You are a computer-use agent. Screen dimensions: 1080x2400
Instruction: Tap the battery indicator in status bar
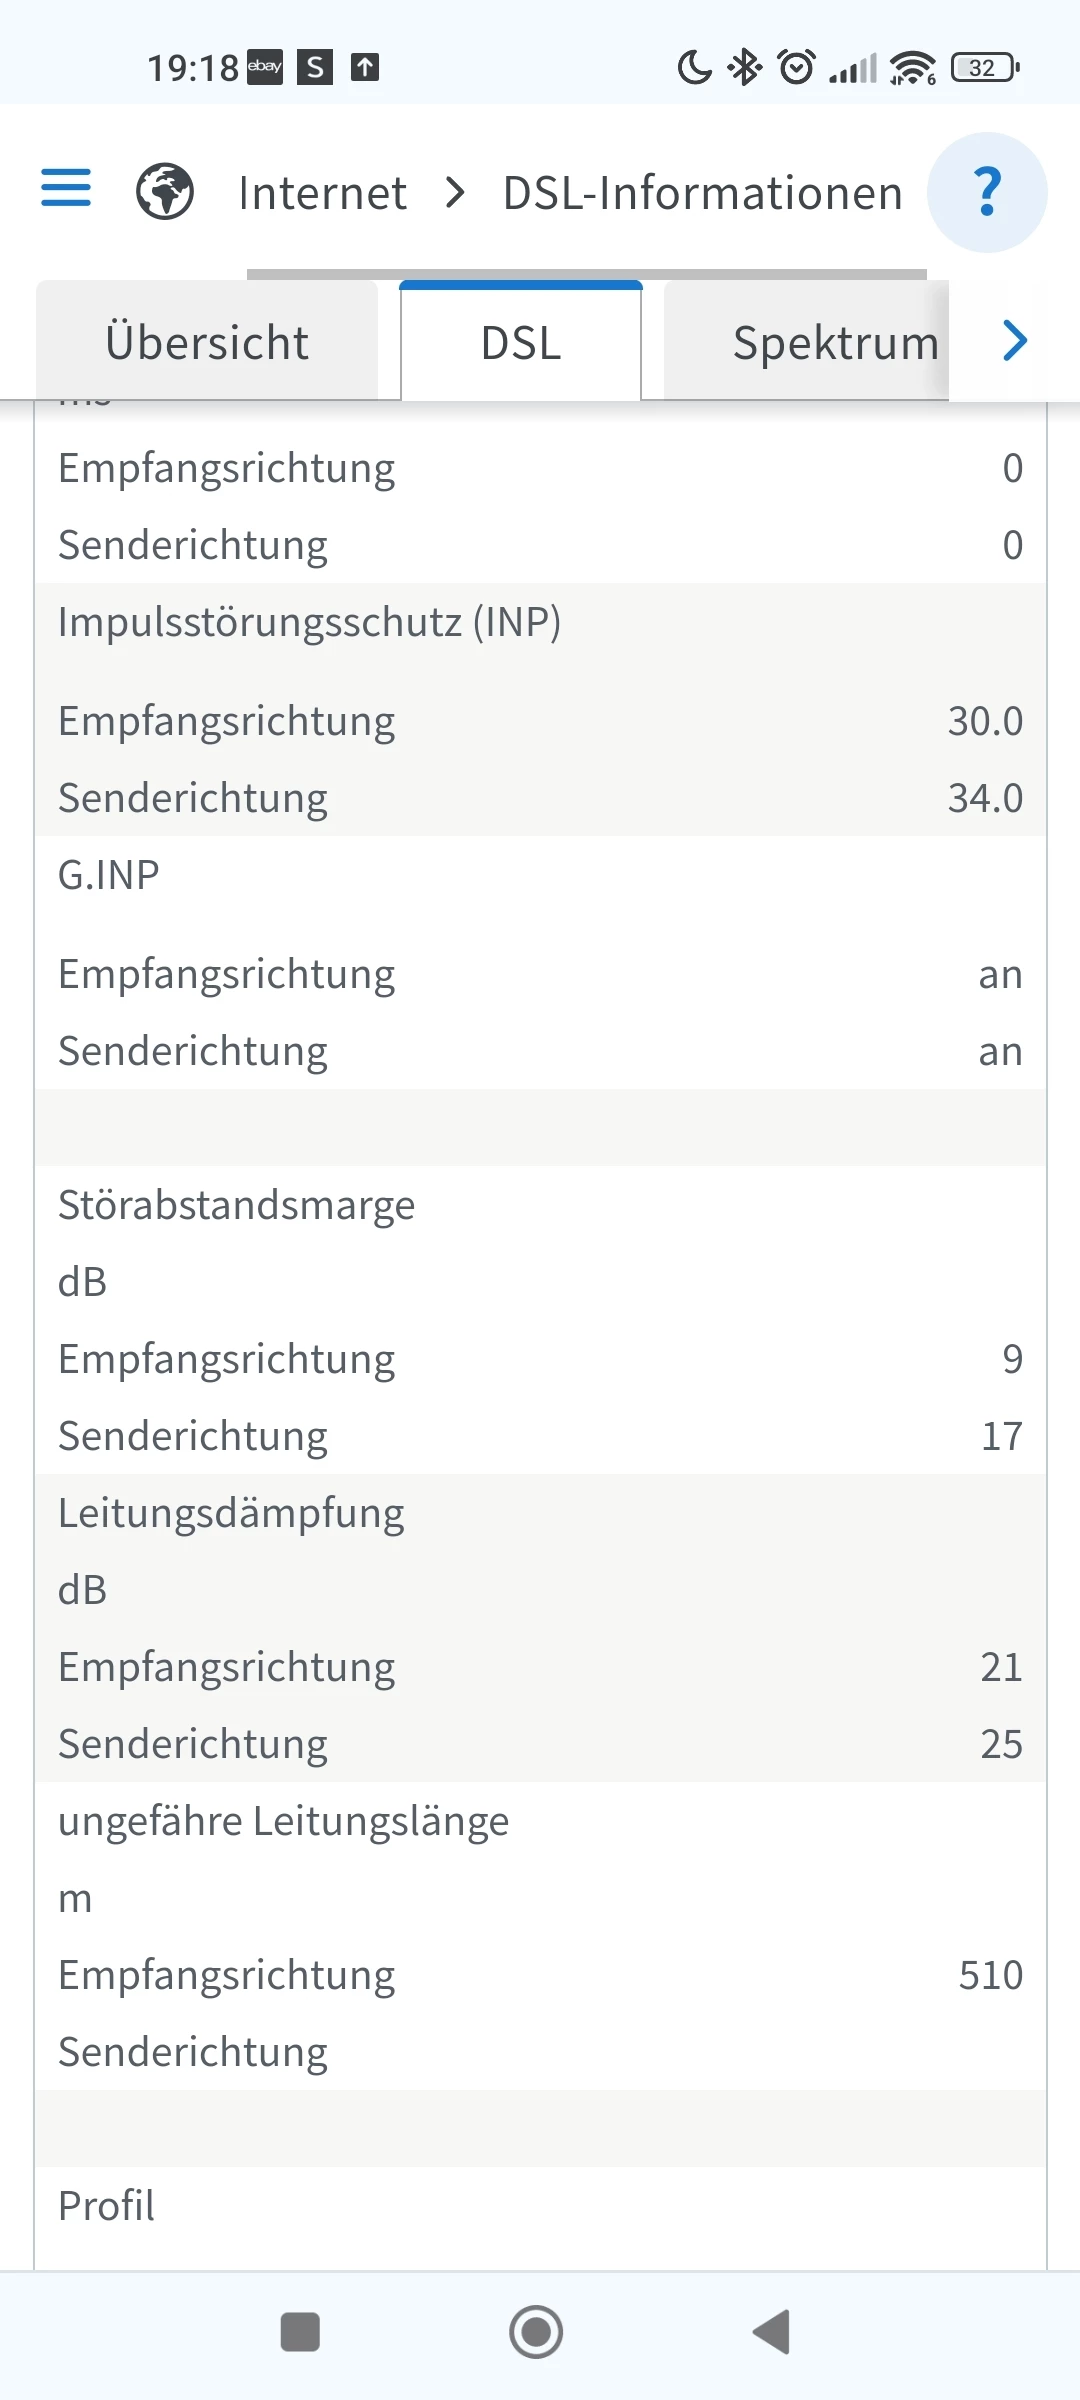click(985, 68)
